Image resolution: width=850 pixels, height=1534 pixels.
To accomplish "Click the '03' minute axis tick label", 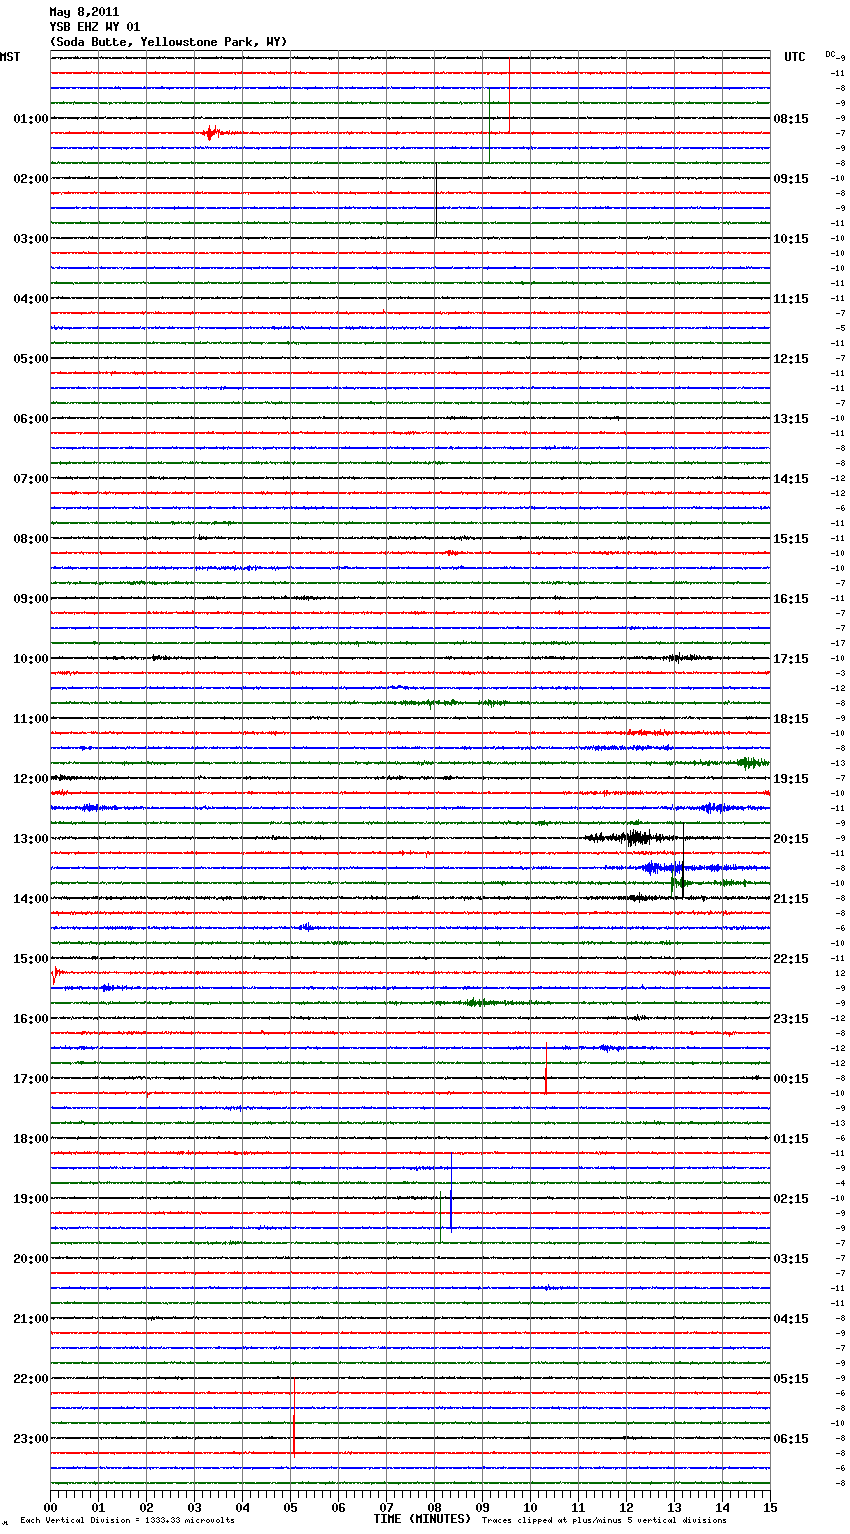I will [194, 1506].
